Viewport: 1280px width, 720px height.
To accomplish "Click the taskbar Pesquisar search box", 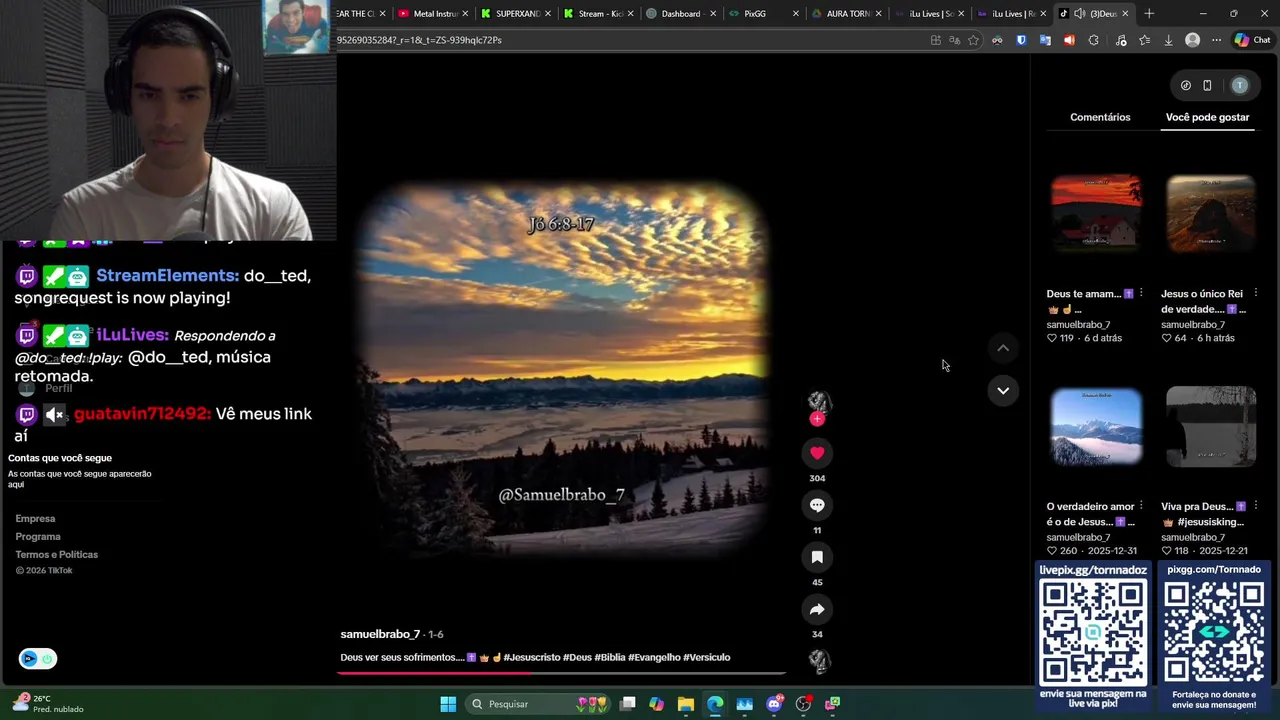I will tap(540, 704).
